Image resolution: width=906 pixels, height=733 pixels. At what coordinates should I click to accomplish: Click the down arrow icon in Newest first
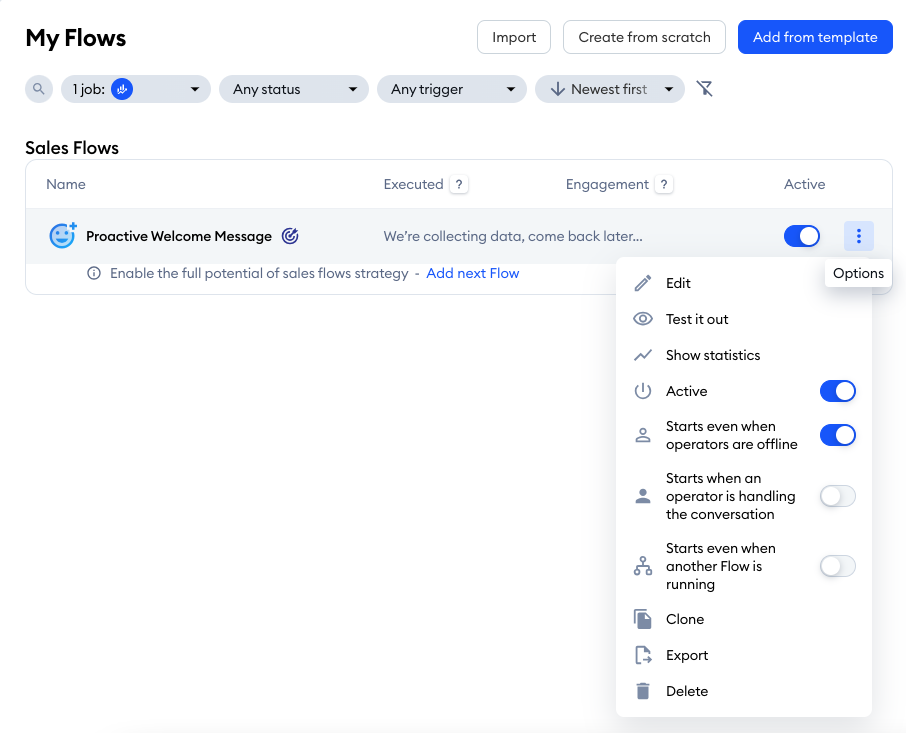tap(558, 89)
